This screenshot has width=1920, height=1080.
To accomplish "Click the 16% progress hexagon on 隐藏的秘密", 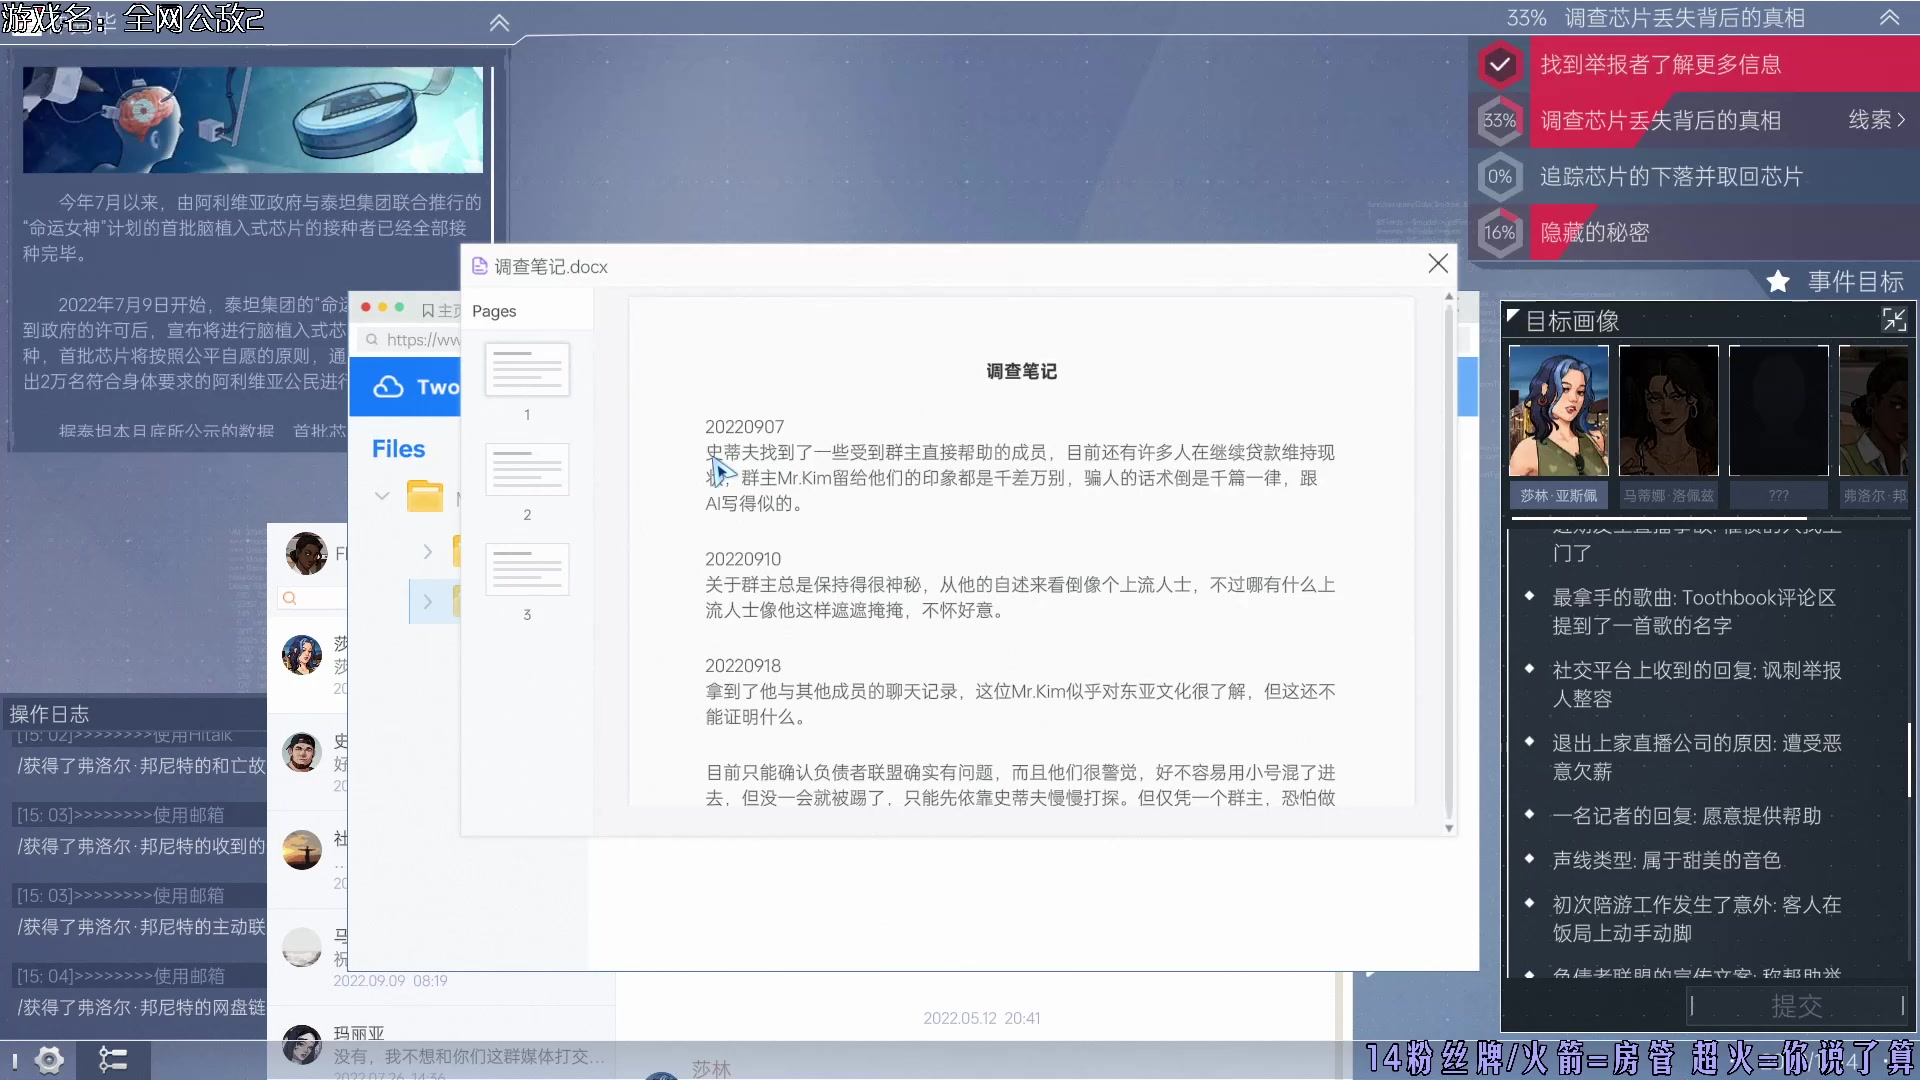I will [x=1500, y=232].
